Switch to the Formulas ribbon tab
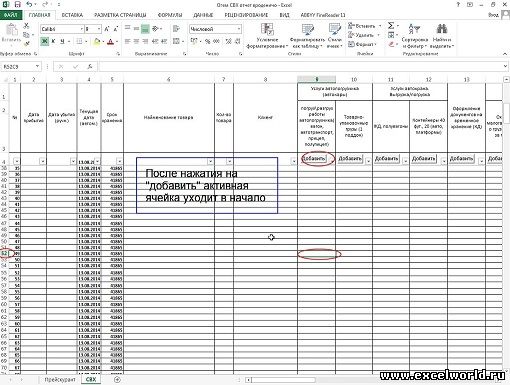Screen dimensions: 510x385 pos(170,15)
